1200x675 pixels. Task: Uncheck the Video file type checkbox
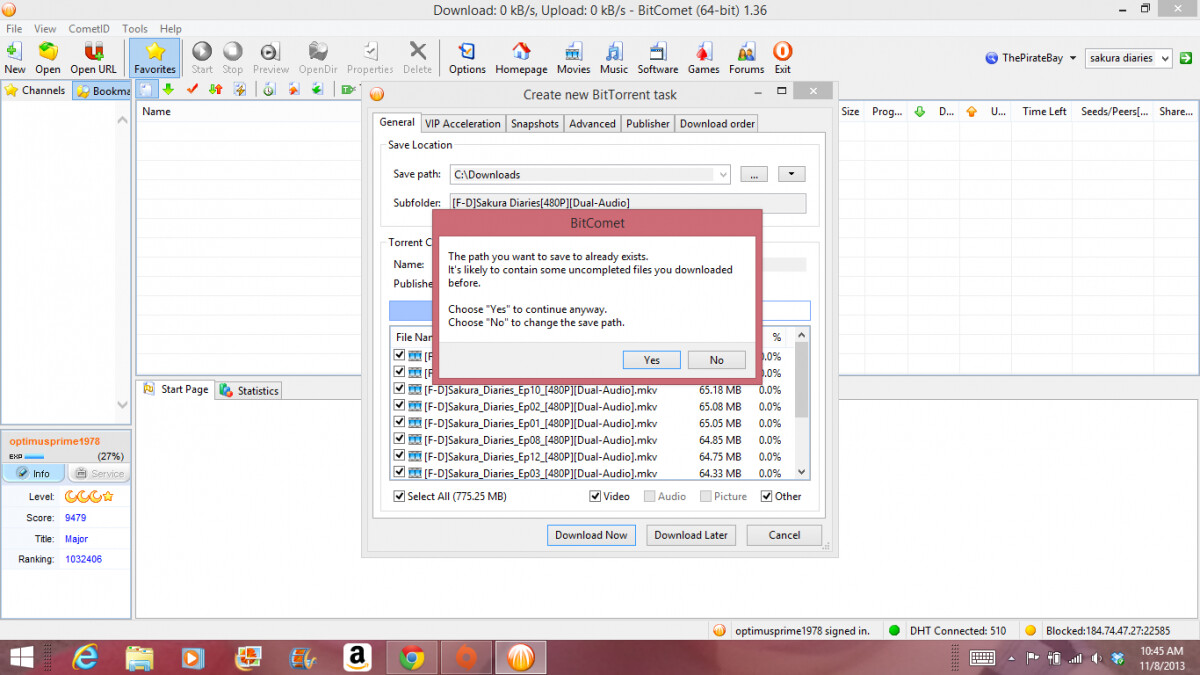593,496
